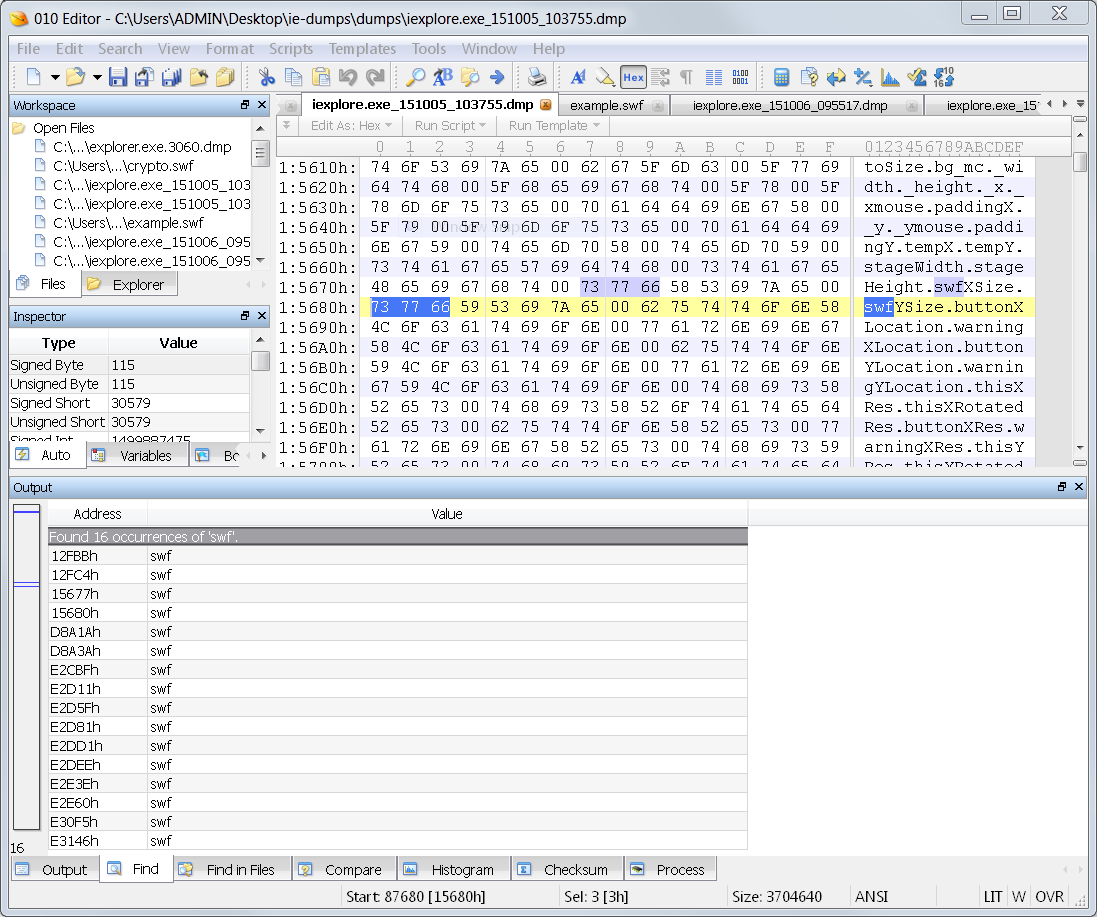Open the Run Script dropdown
Screen dimensions: 1097x917
click(x=450, y=125)
